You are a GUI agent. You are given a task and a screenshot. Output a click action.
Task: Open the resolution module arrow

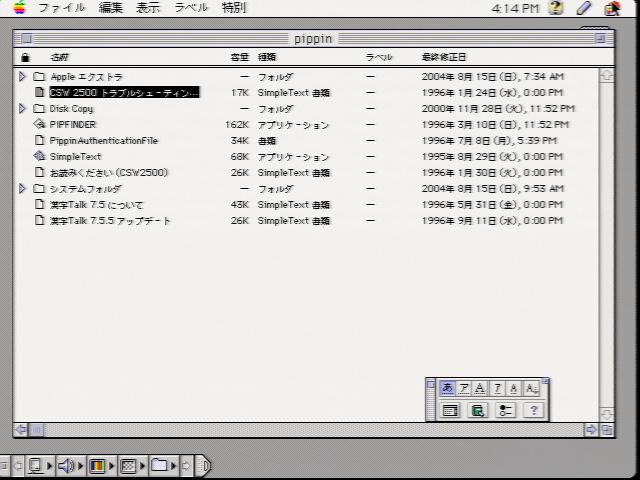tap(142, 465)
